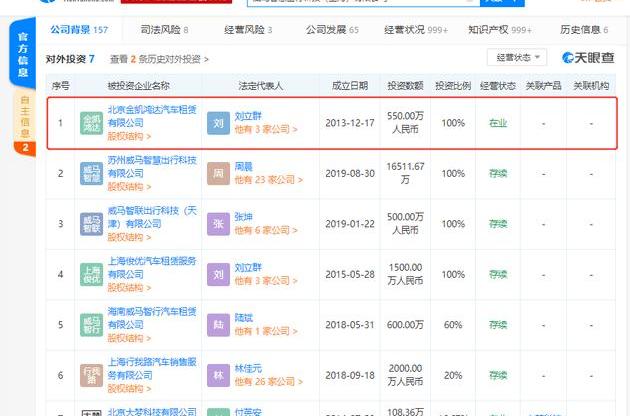This screenshot has height=416, width=630.
Task: Click the 天眼查 logo
Action: point(588,58)
